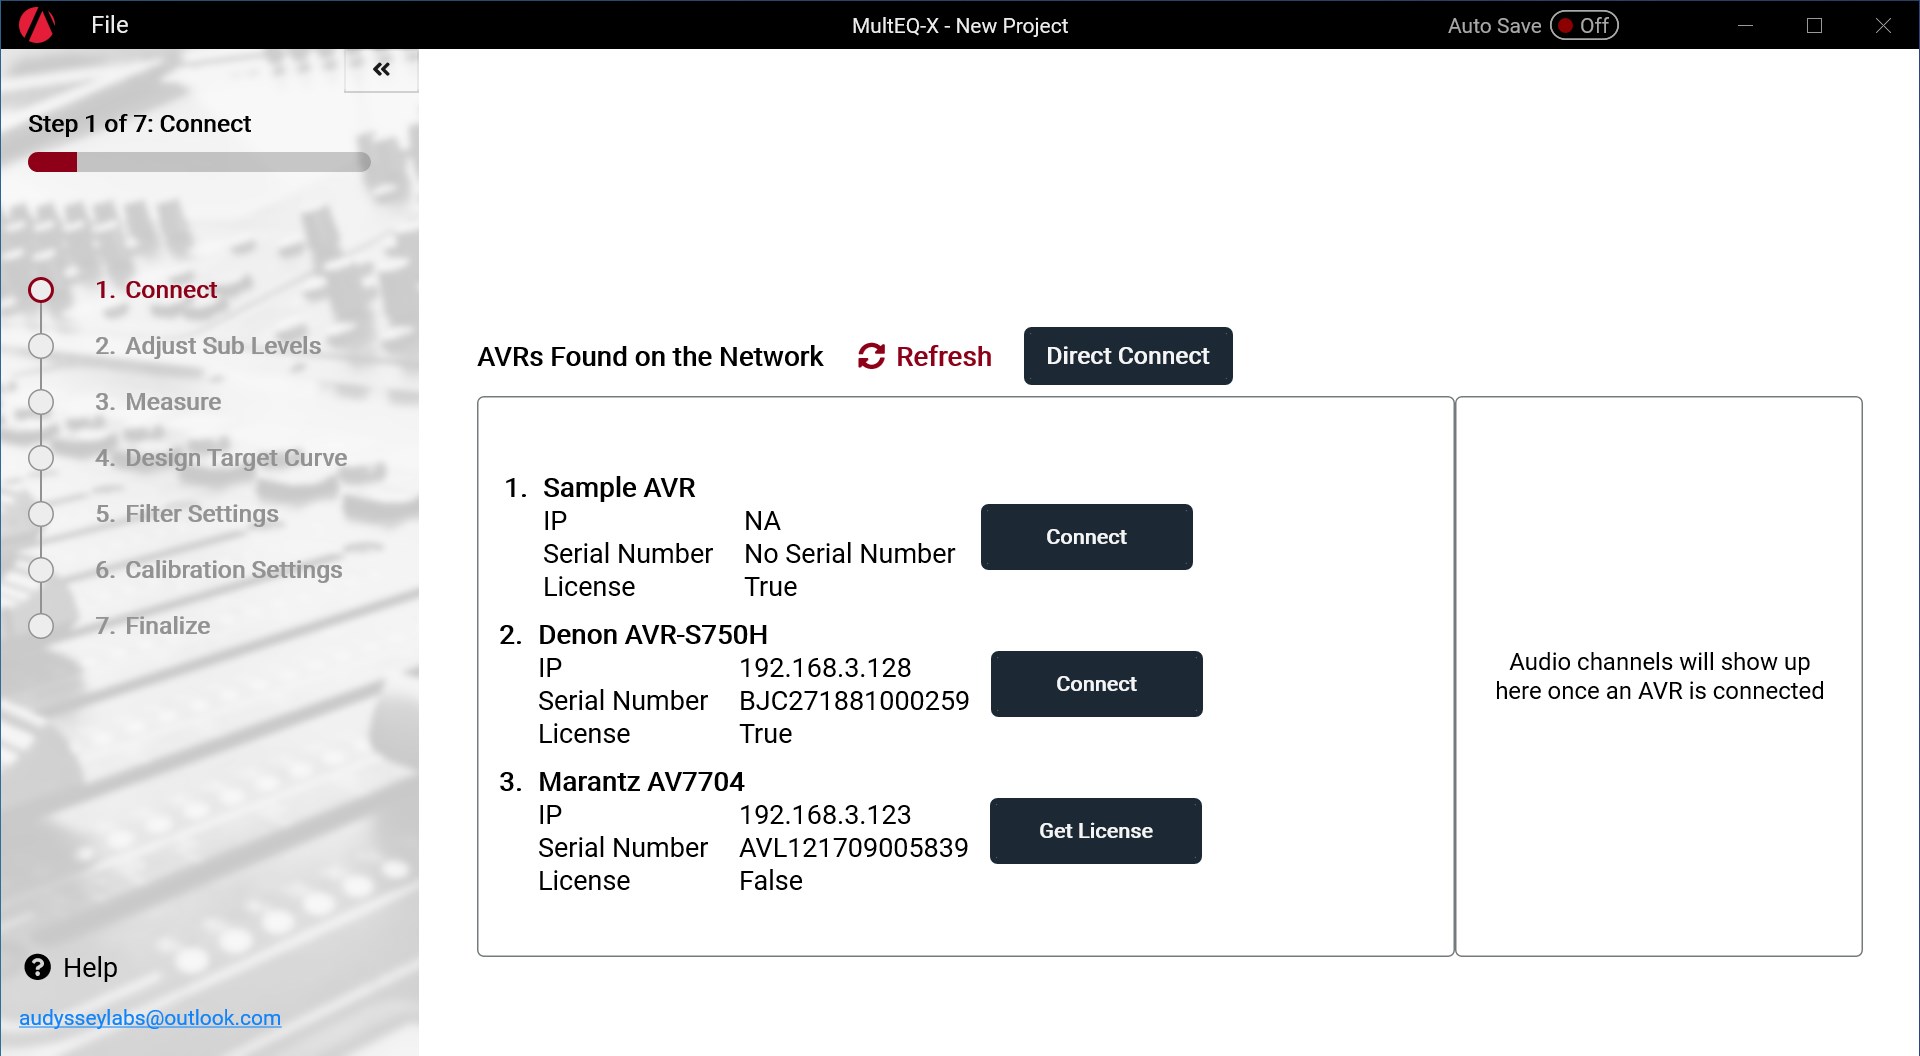This screenshot has height=1056, width=1920.
Task: Connect to the Denon AVR-S750H
Action: [x=1097, y=684]
